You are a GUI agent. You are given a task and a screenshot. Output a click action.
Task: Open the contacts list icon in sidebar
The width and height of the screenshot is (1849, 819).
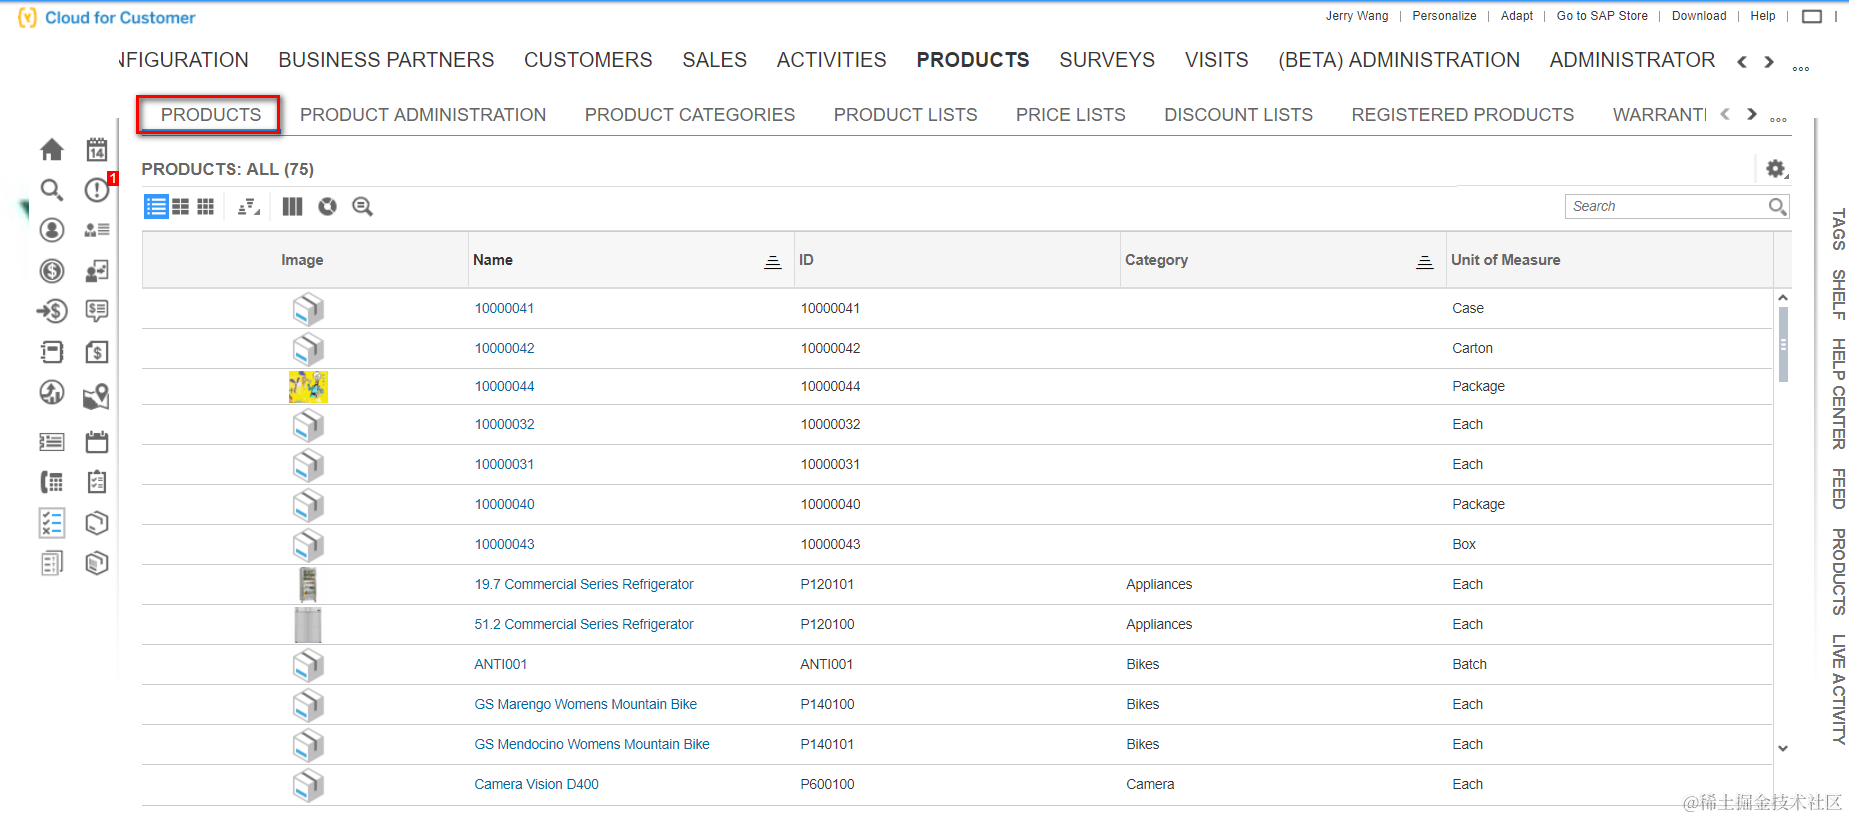[97, 230]
